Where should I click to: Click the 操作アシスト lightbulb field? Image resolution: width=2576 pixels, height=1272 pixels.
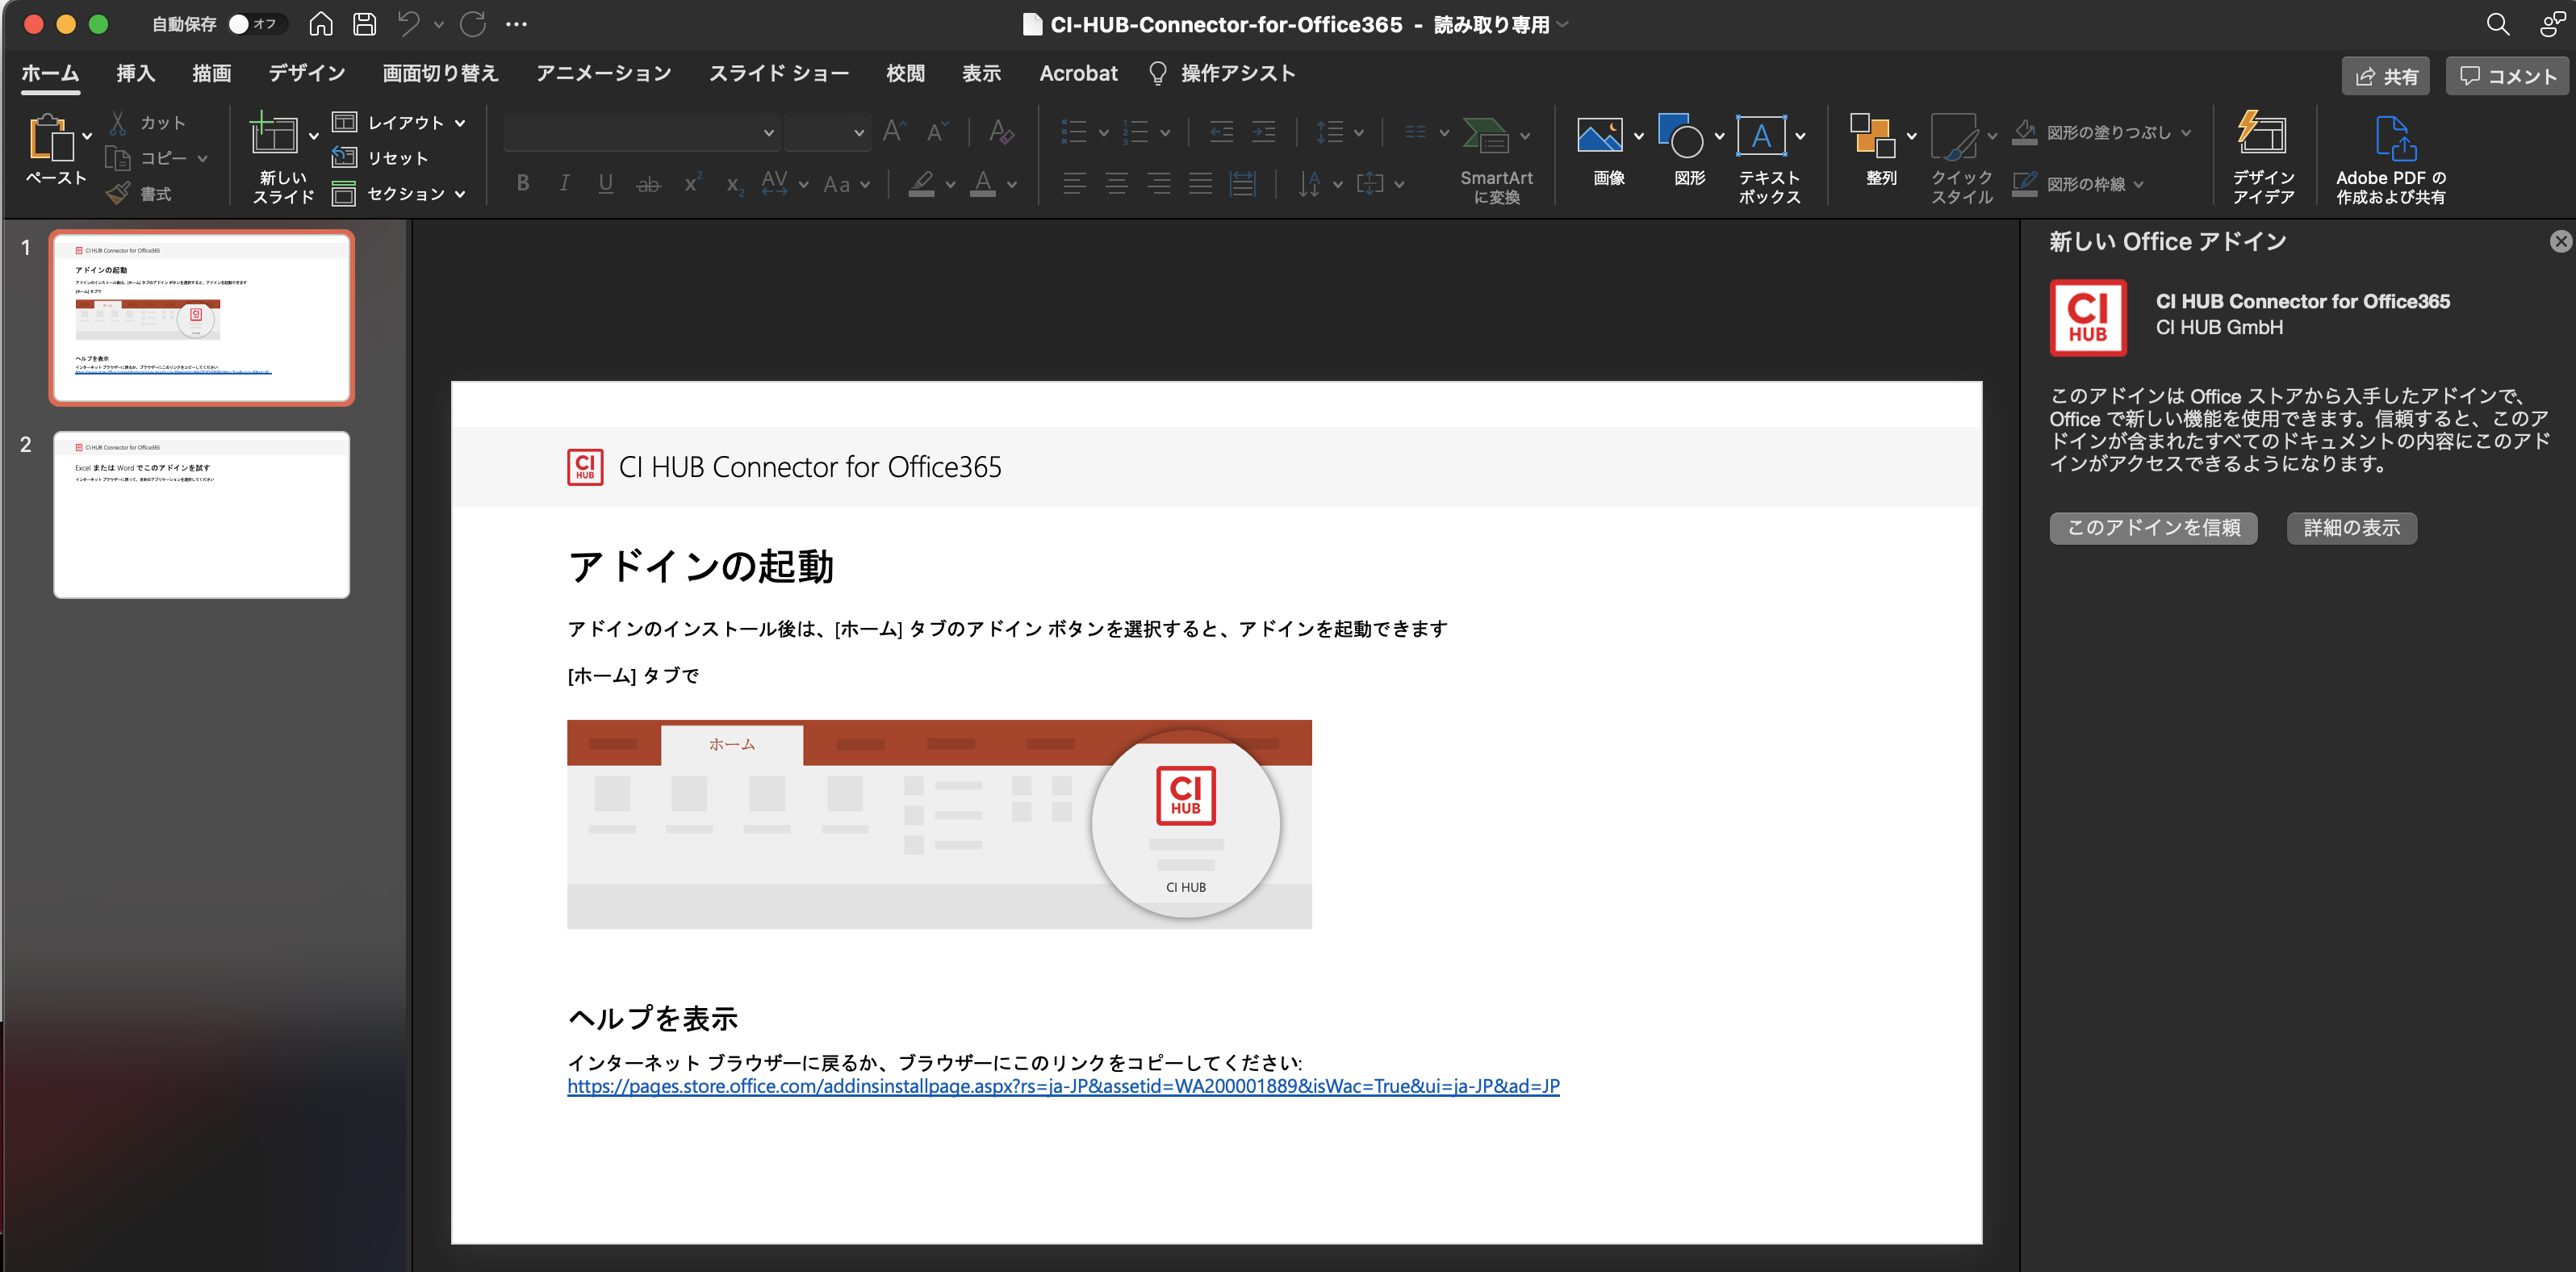(1222, 73)
